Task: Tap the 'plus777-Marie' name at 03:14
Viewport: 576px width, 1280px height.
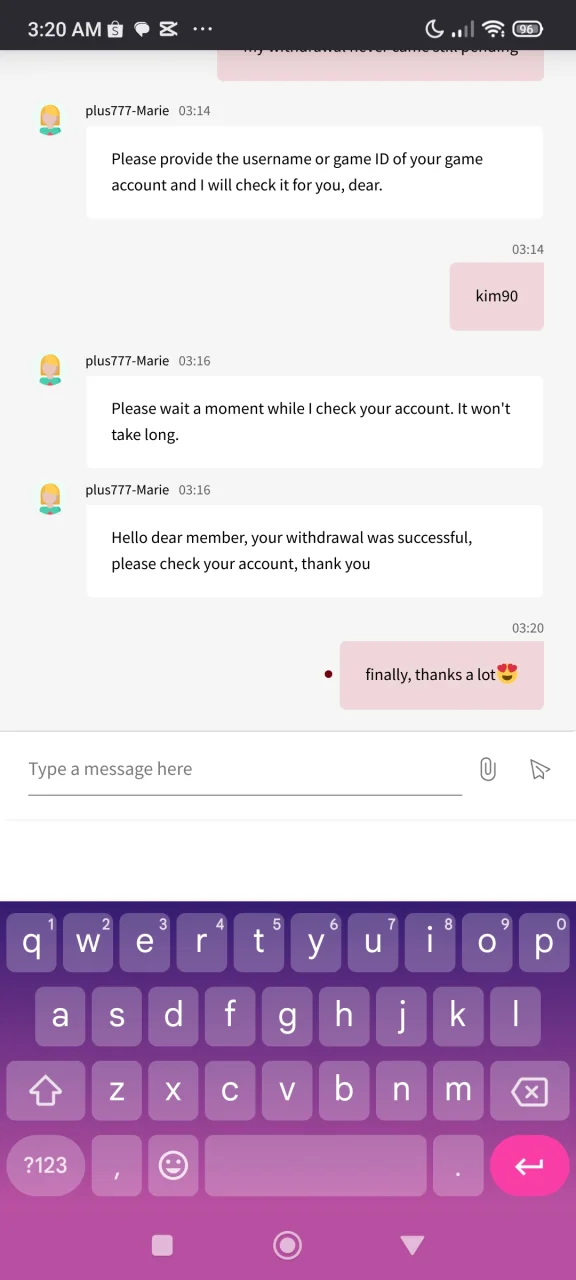Action: pos(127,111)
